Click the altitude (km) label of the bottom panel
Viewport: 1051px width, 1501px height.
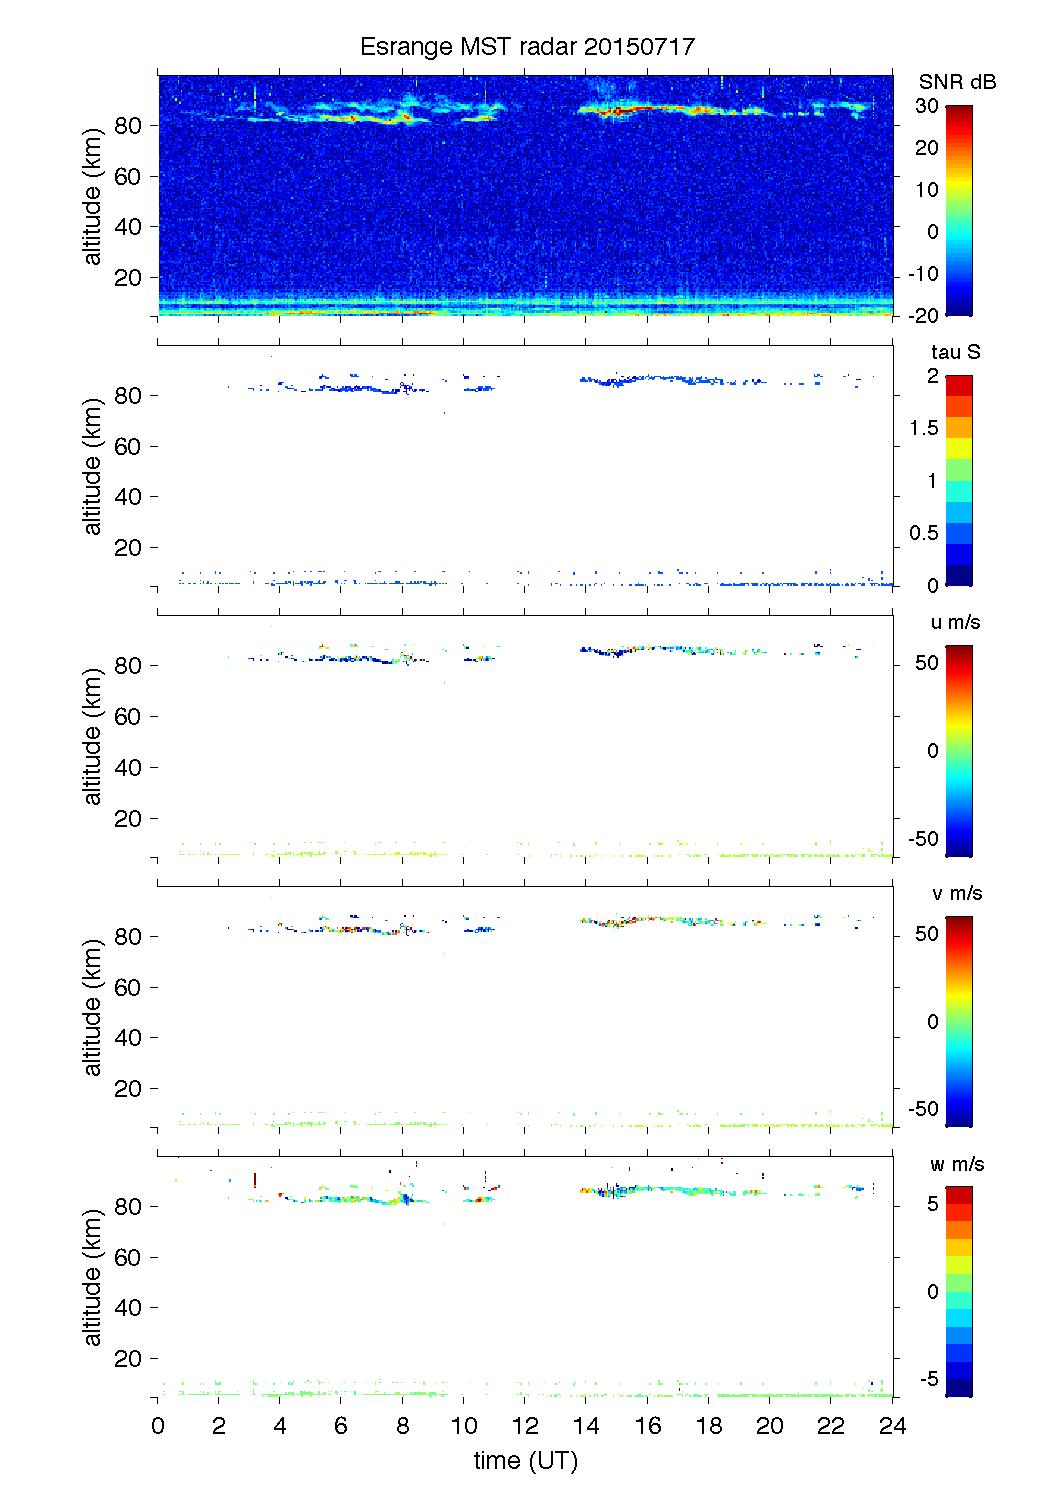coord(93,1277)
